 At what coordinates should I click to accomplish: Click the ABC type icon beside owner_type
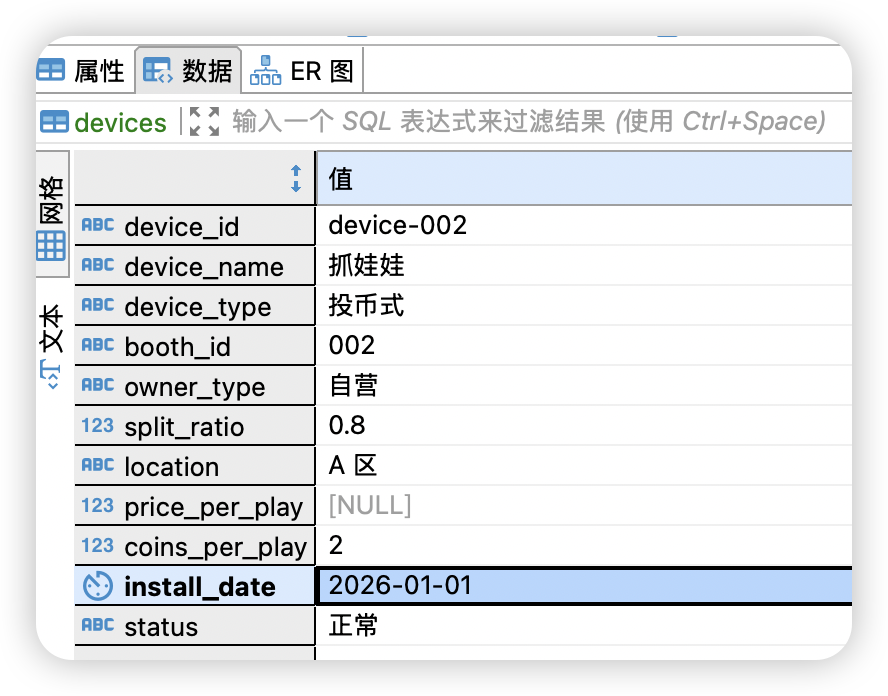click(x=99, y=385)
